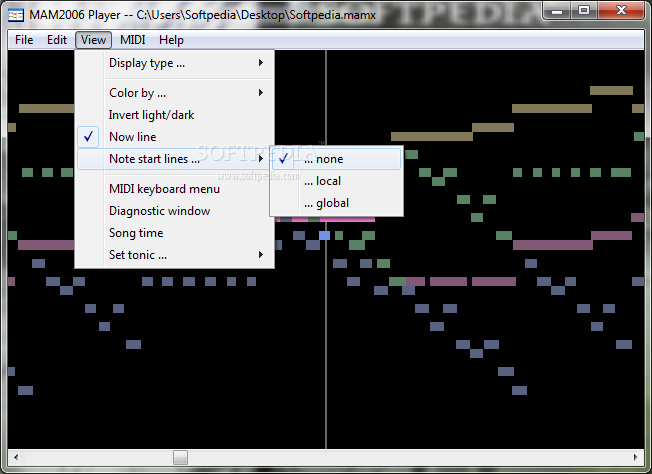Click the scrollbar left arrow
The height and width of the screenshot is (474, 652).
tap(16, 457)
